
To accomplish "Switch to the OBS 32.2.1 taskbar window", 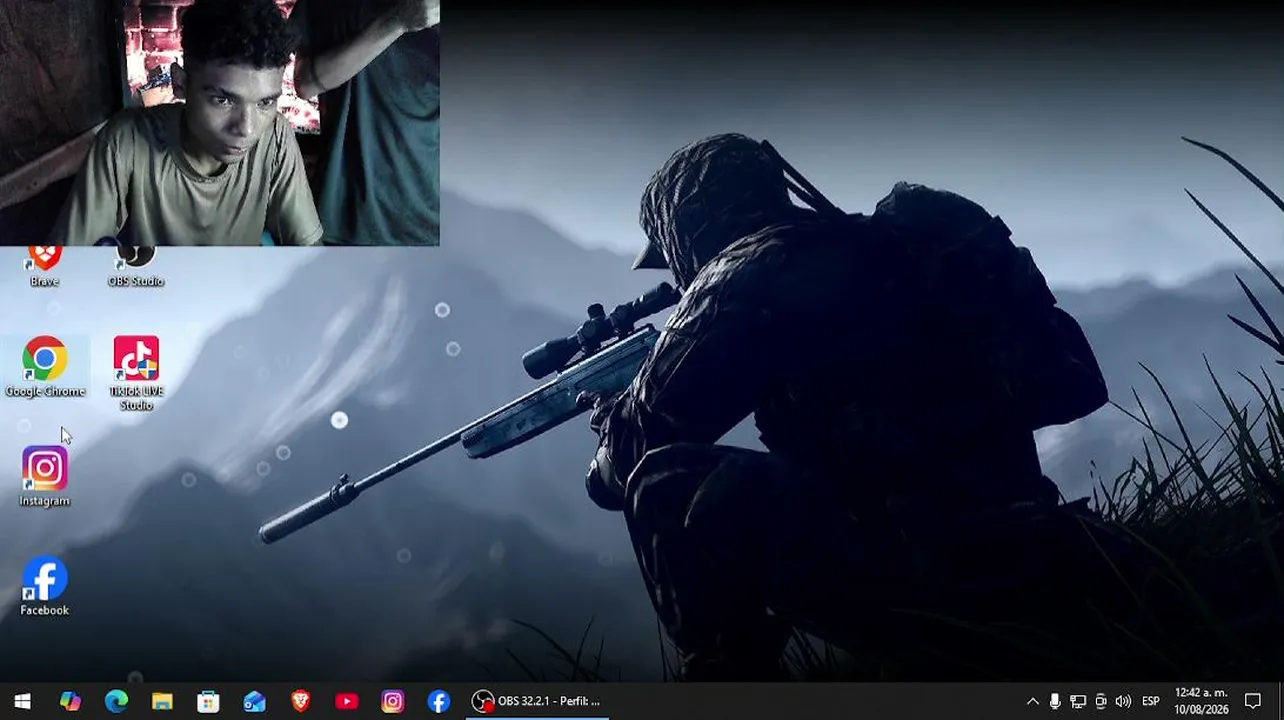I will 537,701.
